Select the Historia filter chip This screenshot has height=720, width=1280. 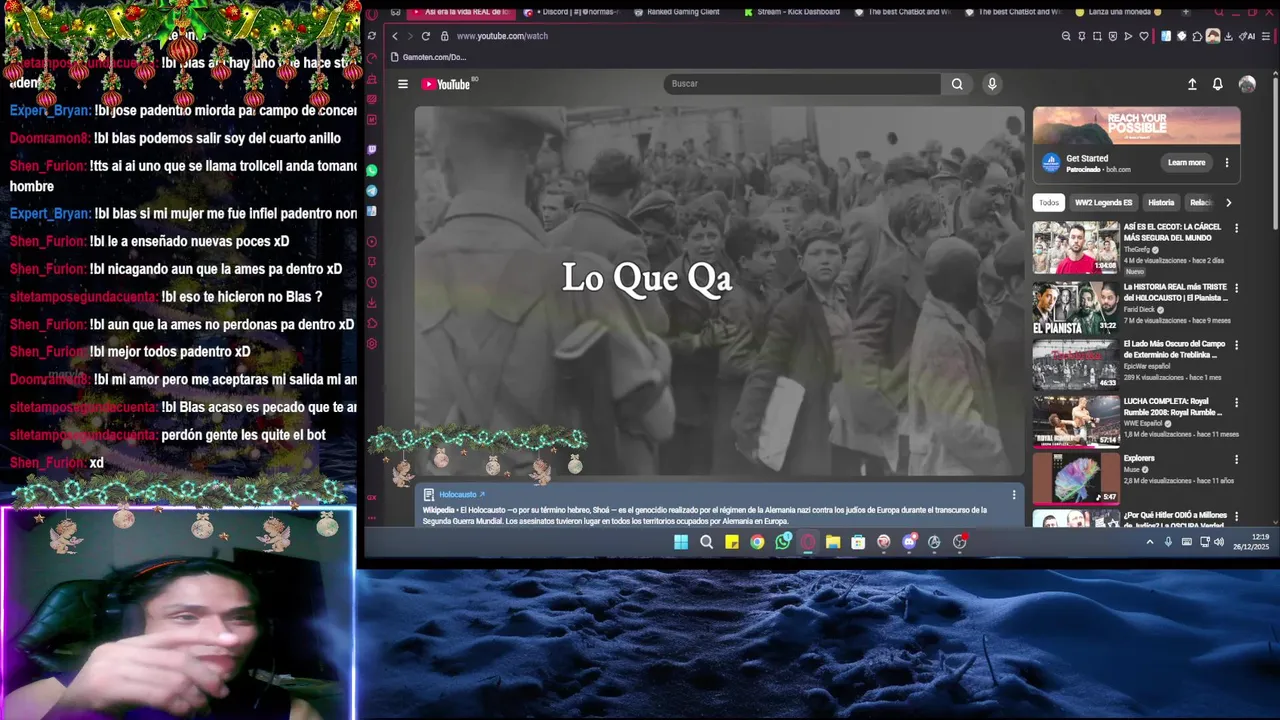pyautogui.click(x=1161, y=203)
